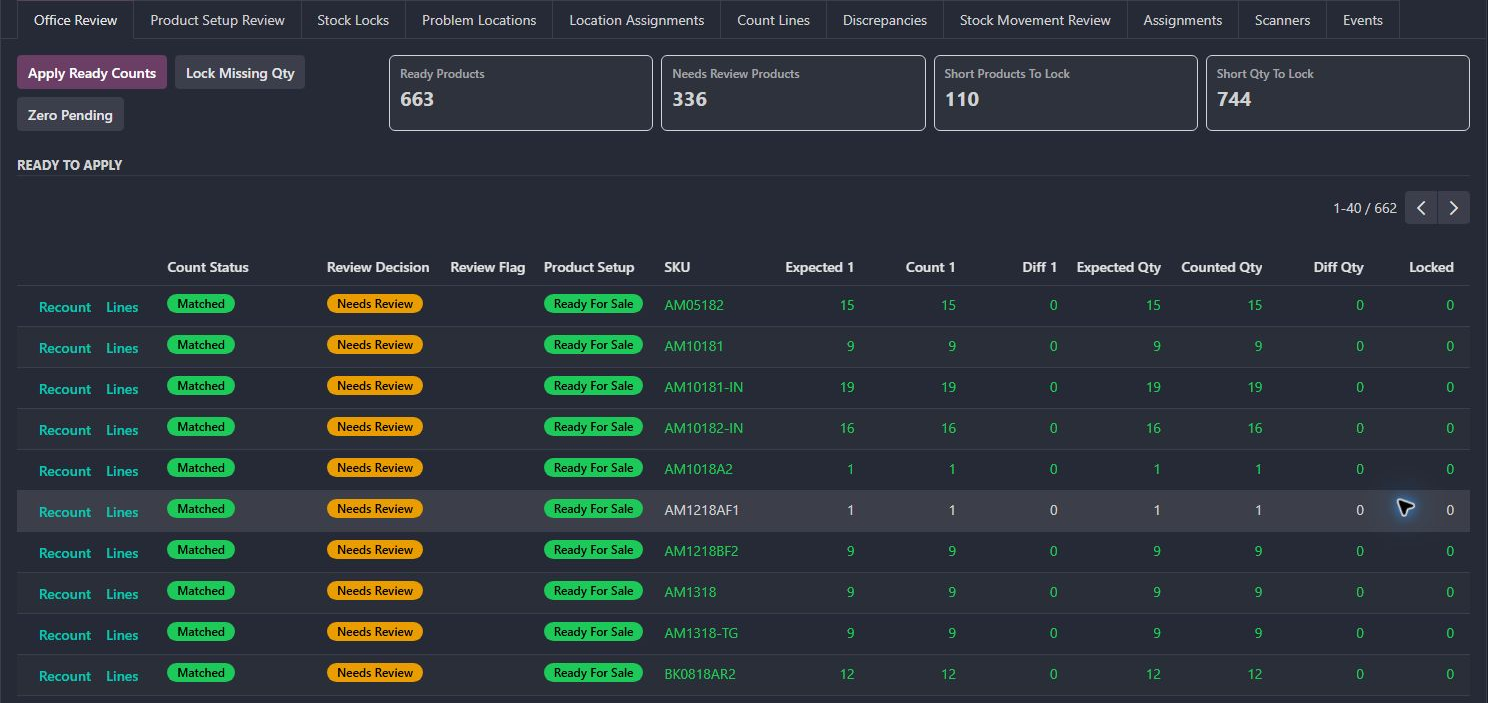Sort by the SKU column header
The image size is (1488, 703).
pos(677,267)
